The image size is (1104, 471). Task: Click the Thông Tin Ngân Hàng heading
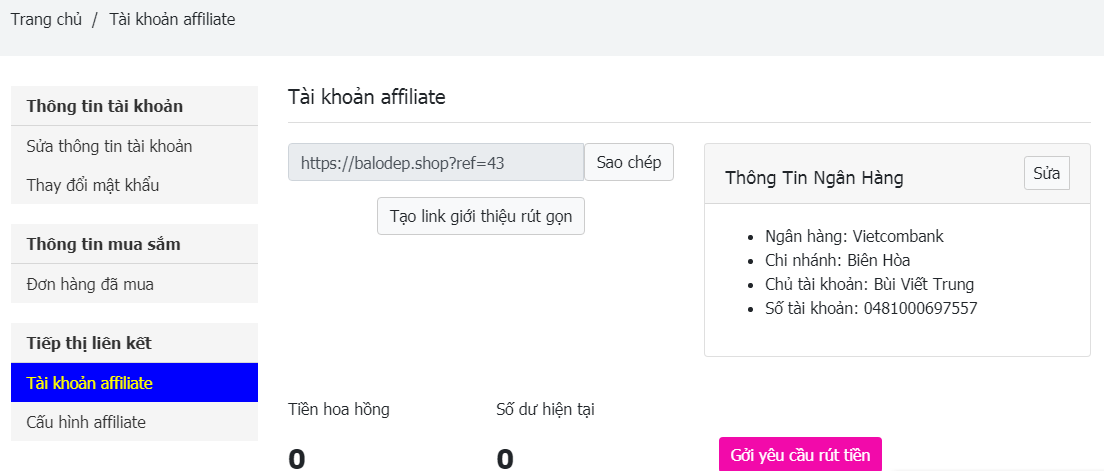point(814,178)
